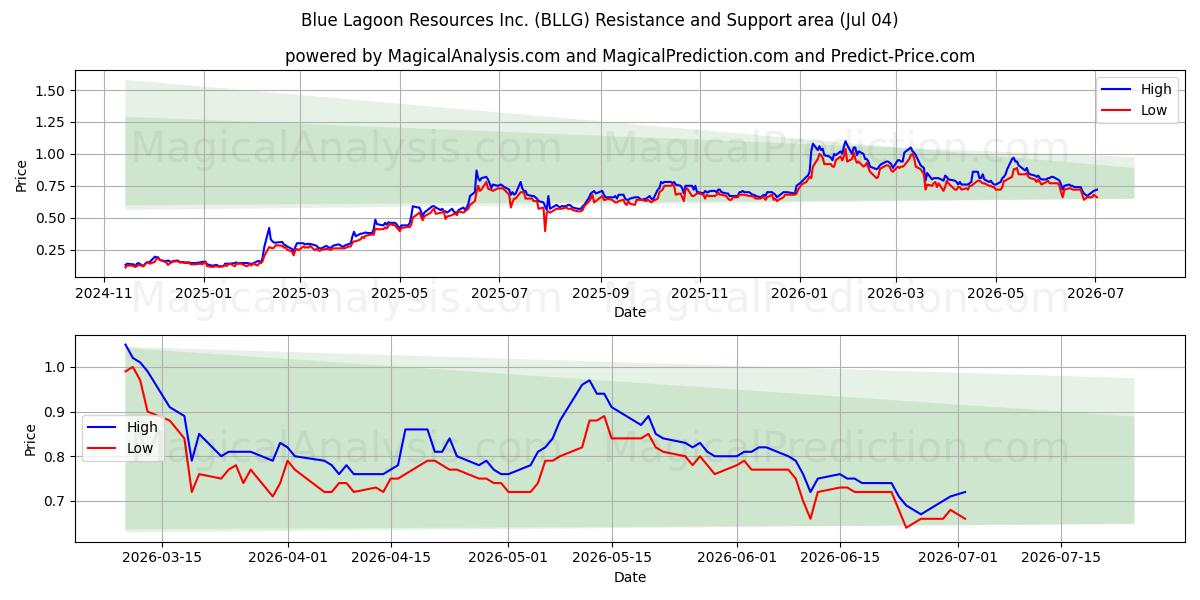Click the "2026-04-01" tick label
Viewport: 1200px width, 600px height.
pyautogui.click(x=288, y=558)
